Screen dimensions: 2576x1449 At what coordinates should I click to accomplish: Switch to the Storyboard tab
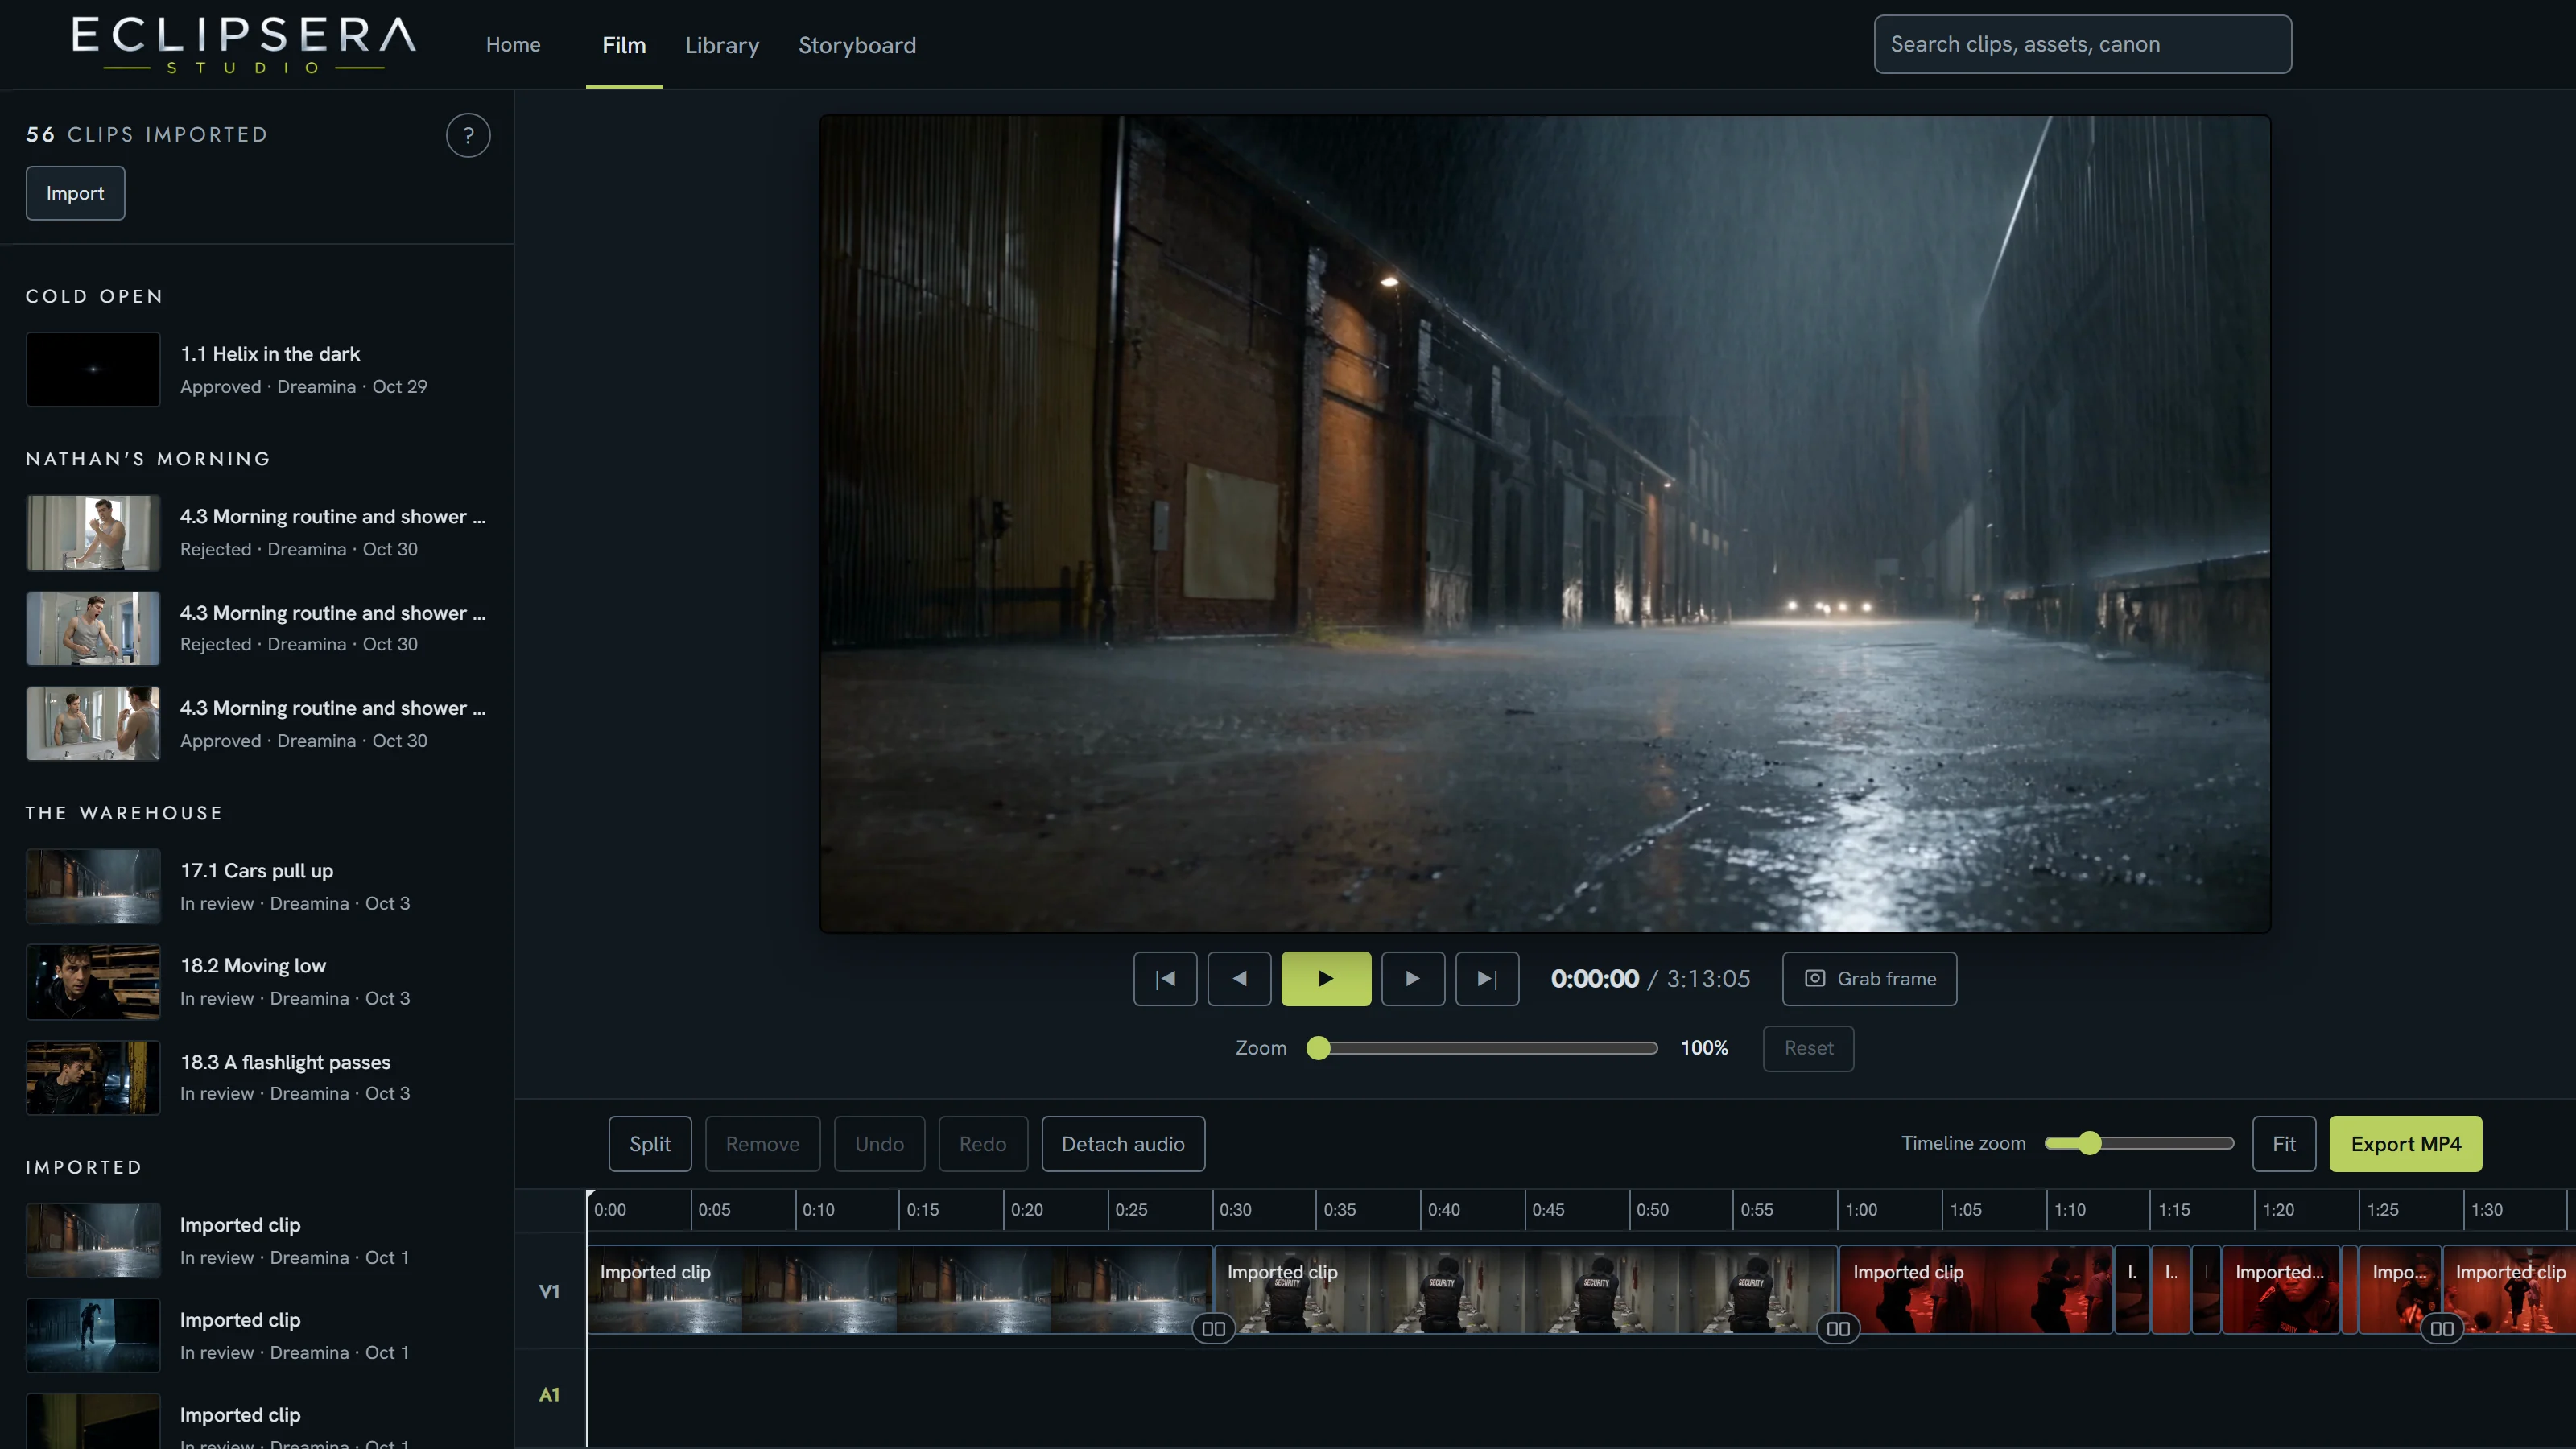click(x=857, y=45)
